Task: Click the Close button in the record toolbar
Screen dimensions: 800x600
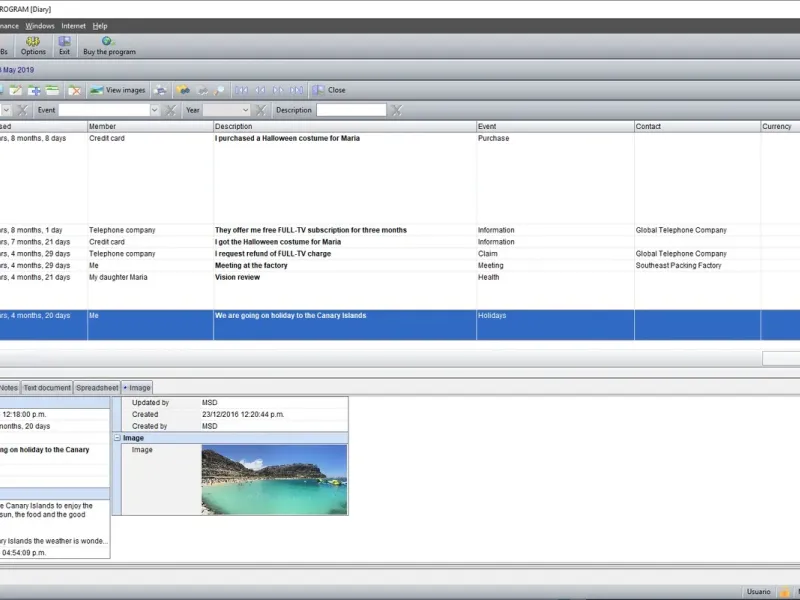Action: (x=329, y=90)
